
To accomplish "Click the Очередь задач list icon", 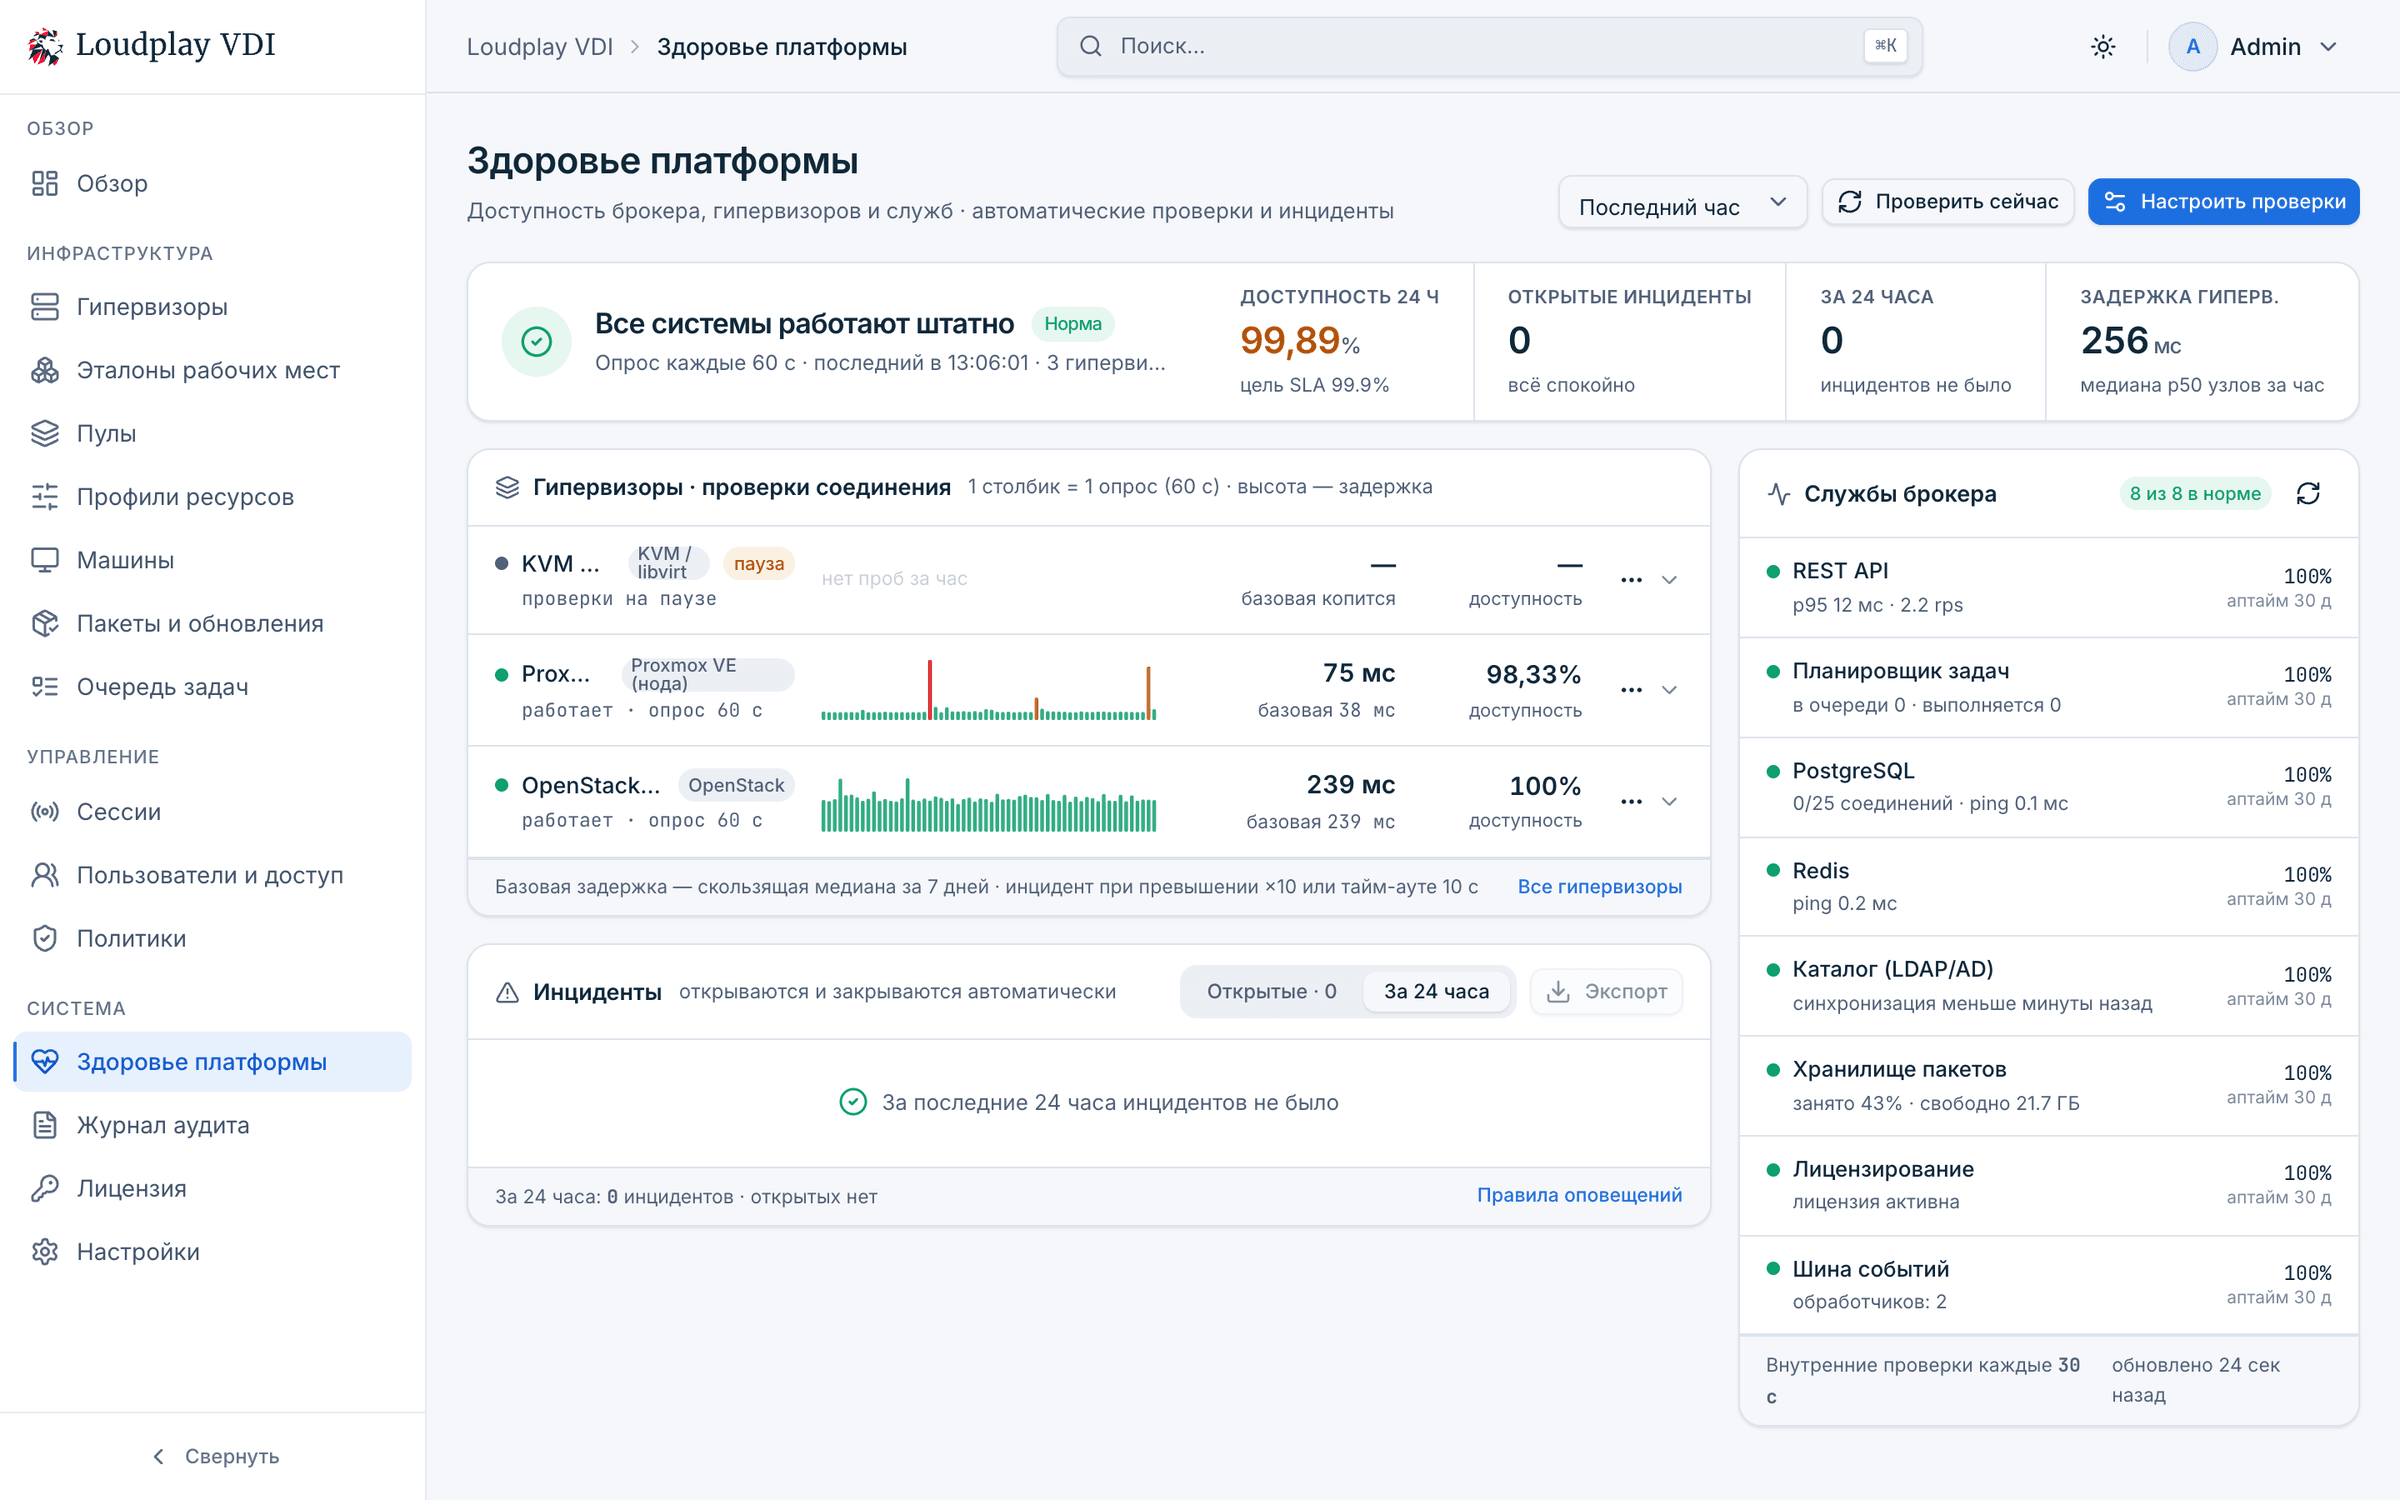I will [x=45, y=687].
